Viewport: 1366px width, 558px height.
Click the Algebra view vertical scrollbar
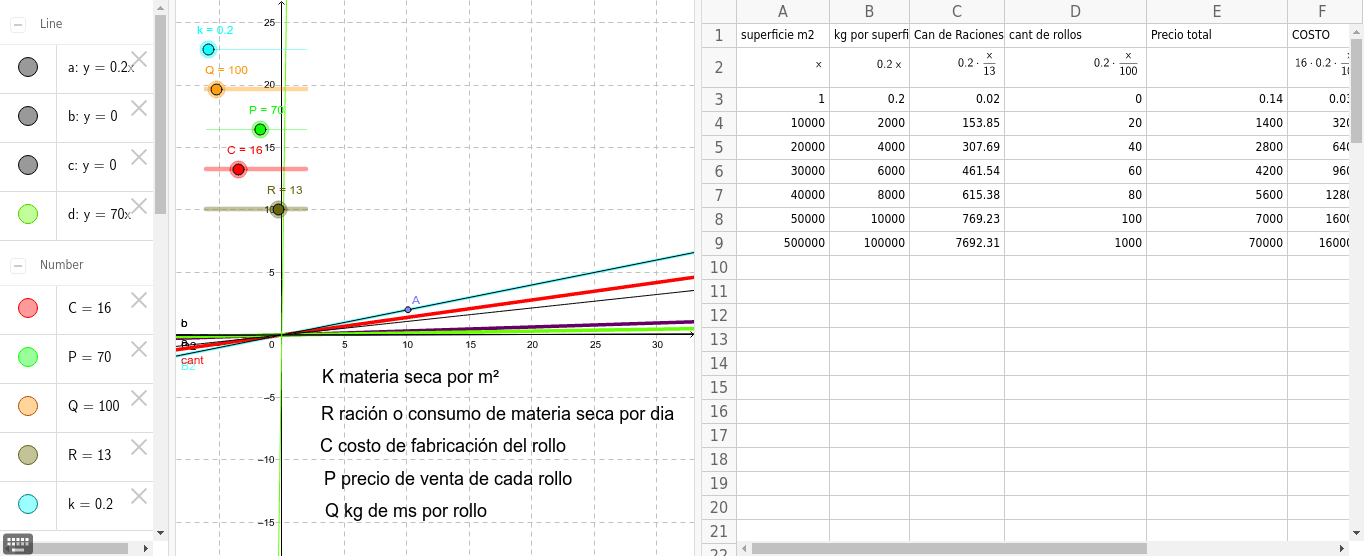point(160,115)
